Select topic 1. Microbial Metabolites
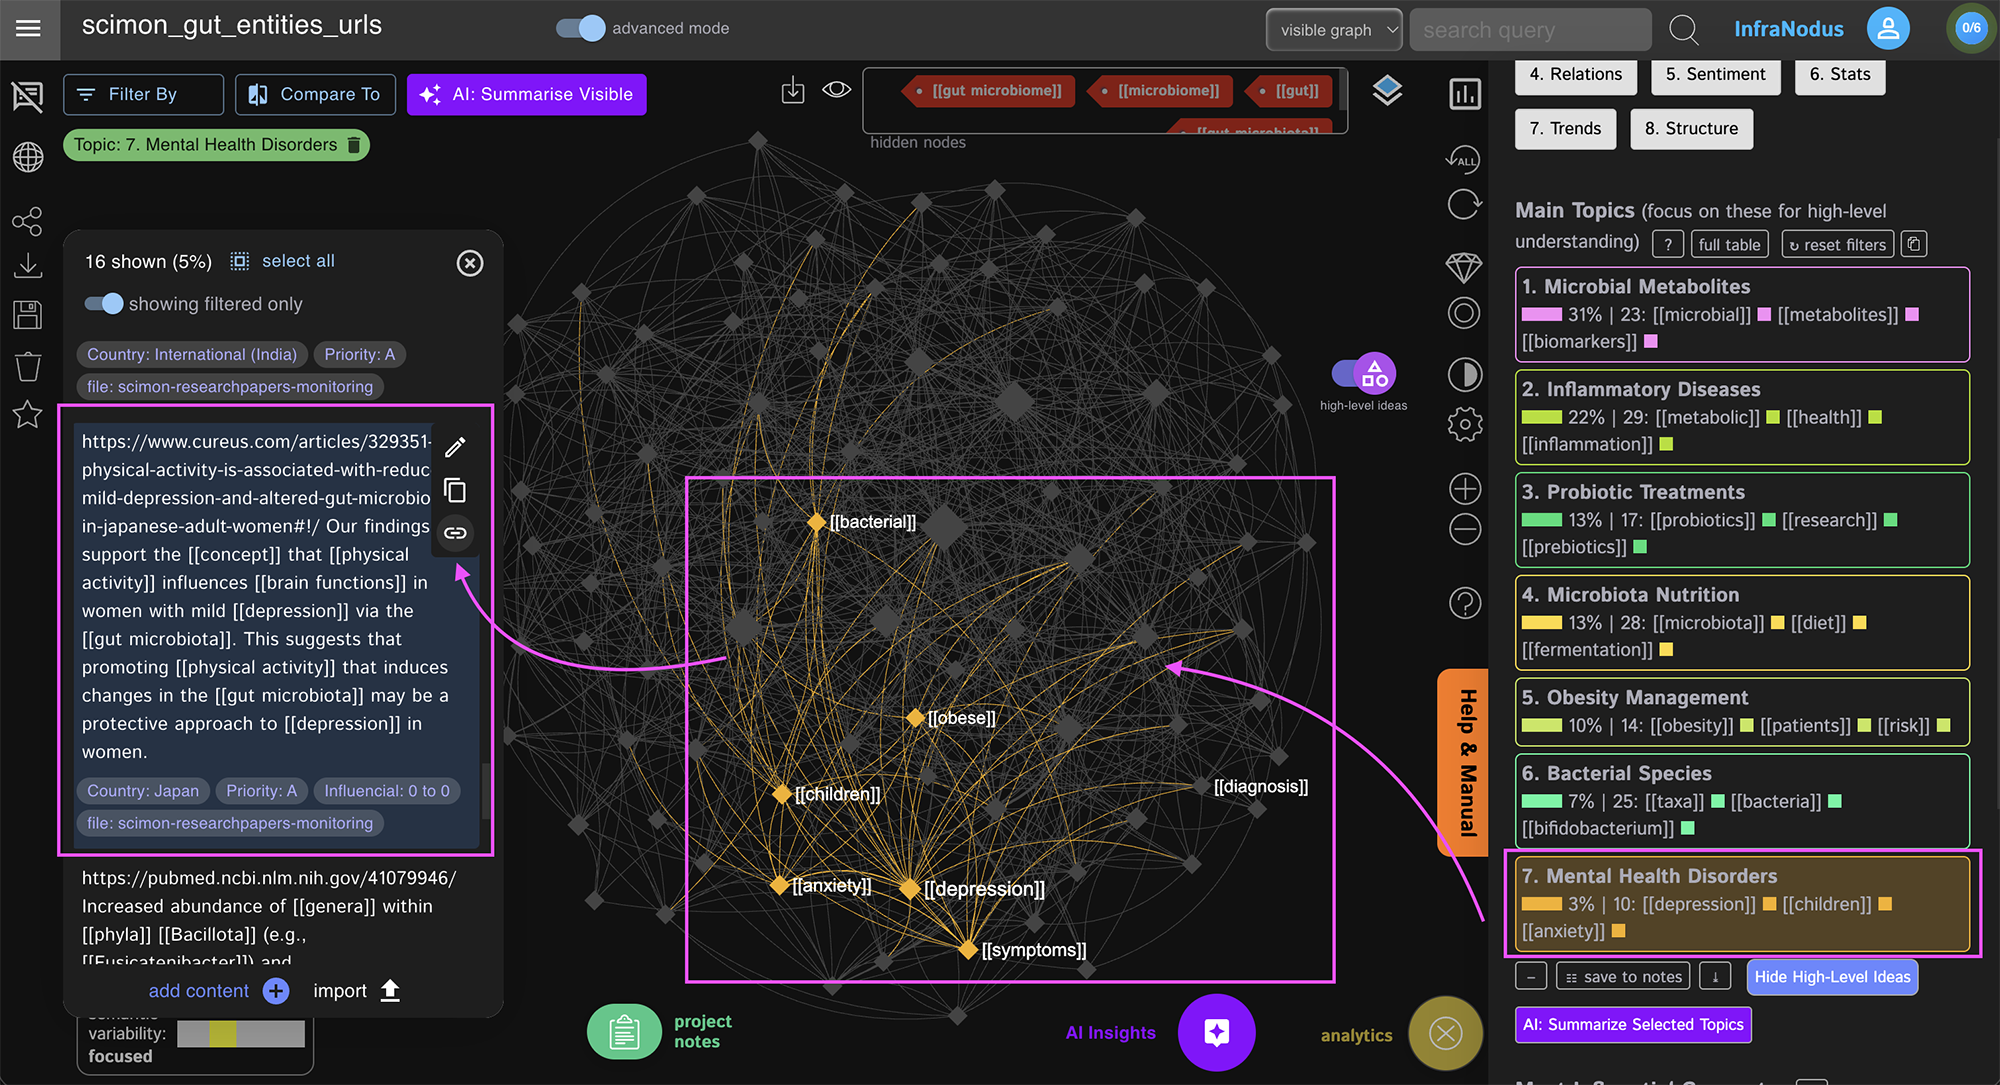2000x1085 pixels. [1742, 314]
